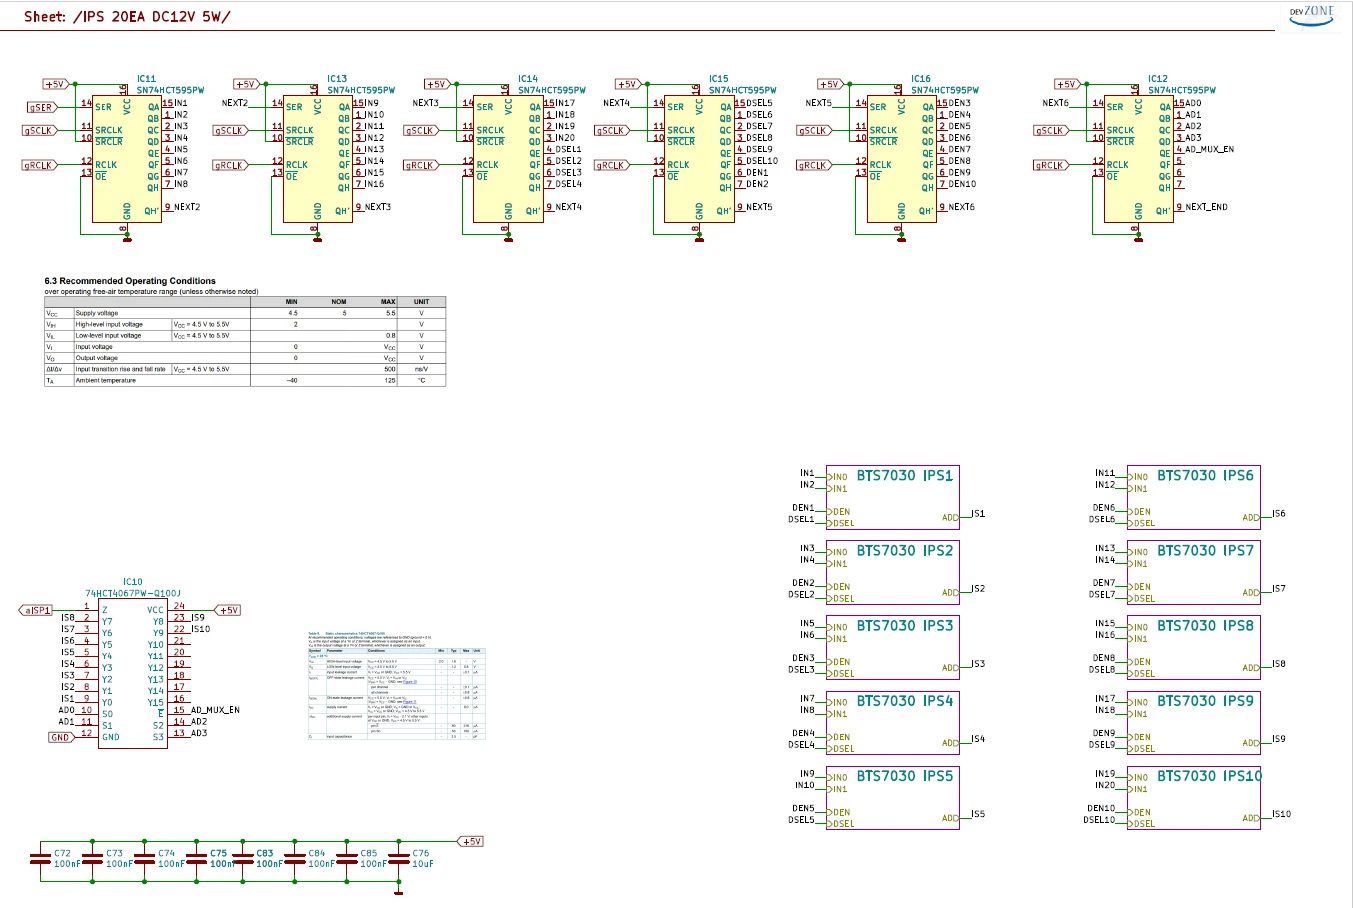Click the gSCLK global label feeding IC11
1353x908 pixels.
40,130
